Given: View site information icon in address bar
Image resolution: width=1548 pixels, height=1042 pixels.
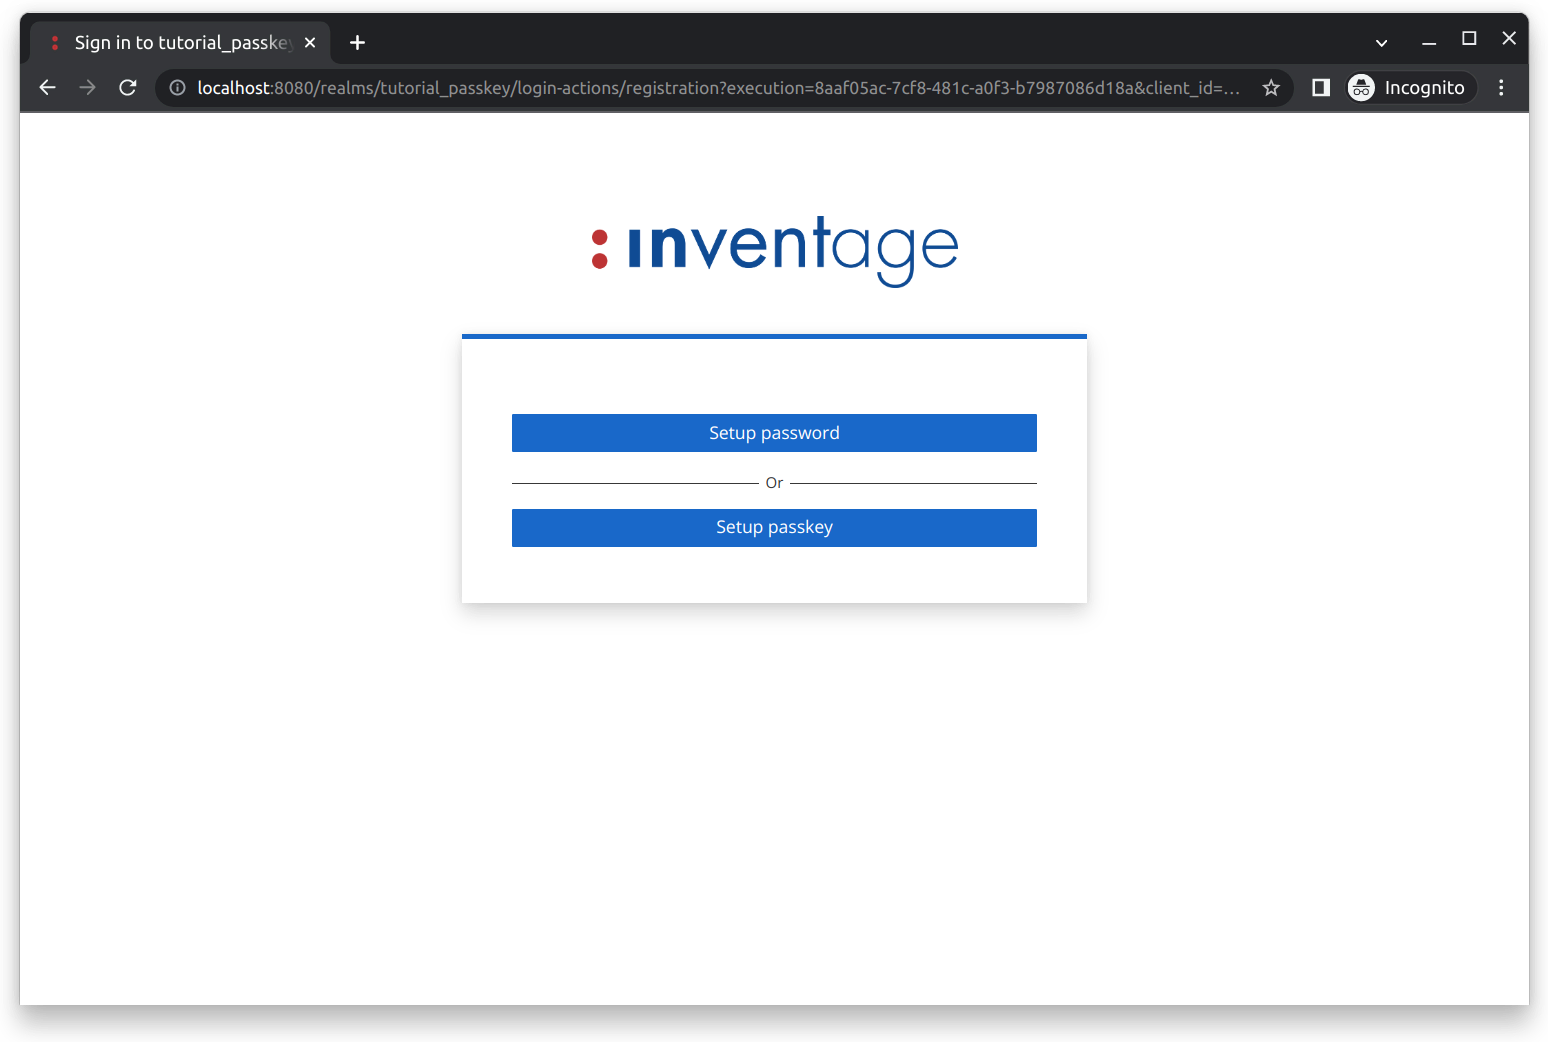Looking at the screenshot, I should pyautogui.click(x=177, y=88).
